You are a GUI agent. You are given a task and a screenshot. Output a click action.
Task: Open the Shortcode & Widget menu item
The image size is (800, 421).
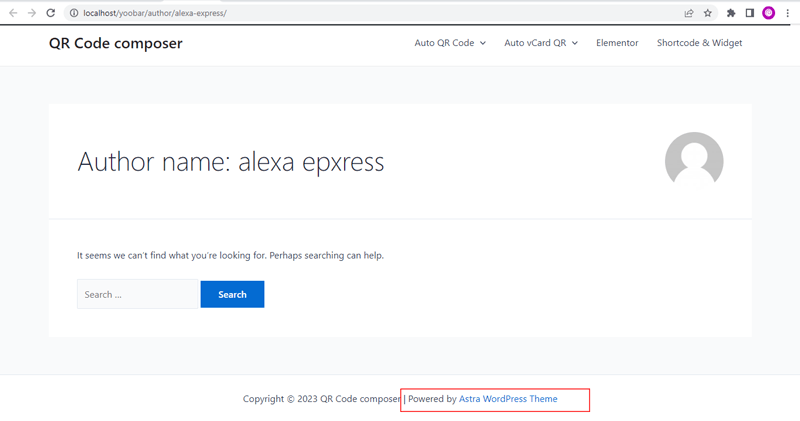(699, 43)
